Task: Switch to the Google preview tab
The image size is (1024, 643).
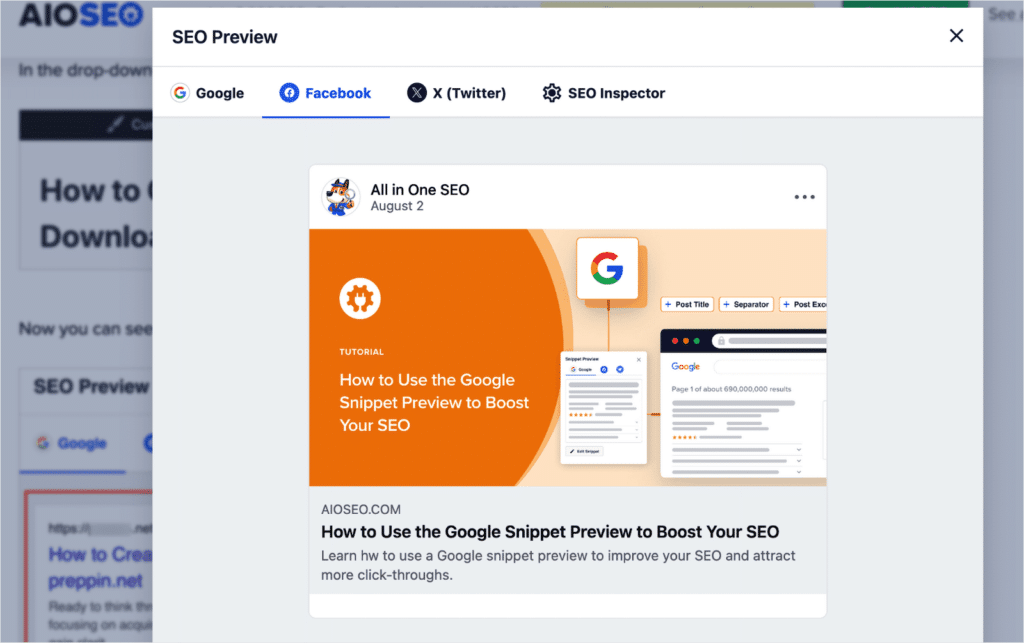Action: tap(208, 93)
